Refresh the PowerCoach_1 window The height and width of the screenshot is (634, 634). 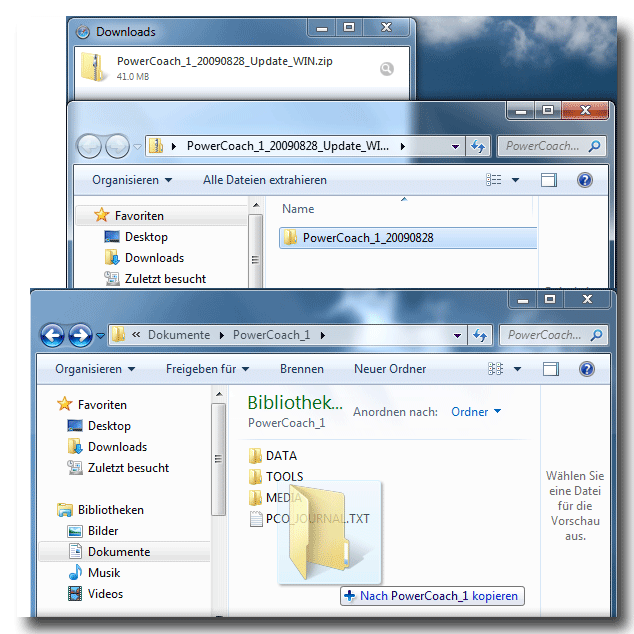(480, 335)
